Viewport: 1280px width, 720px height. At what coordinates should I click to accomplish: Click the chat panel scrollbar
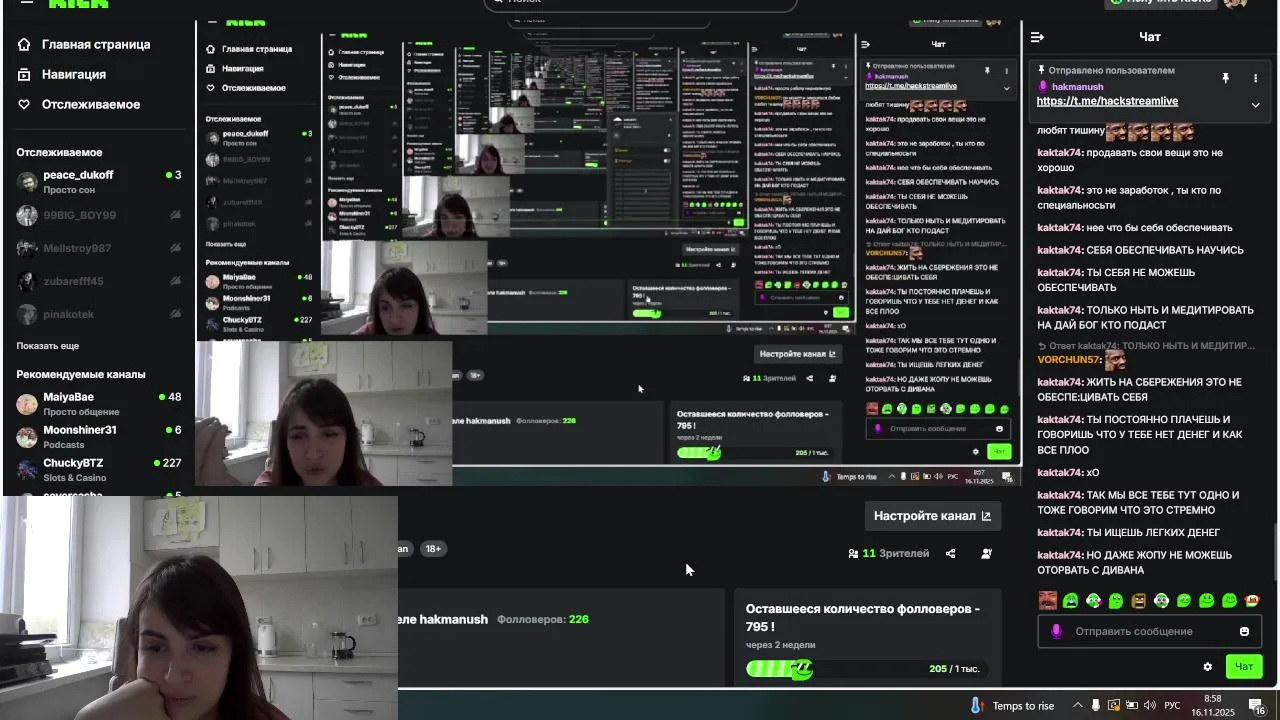point(1275,550)
